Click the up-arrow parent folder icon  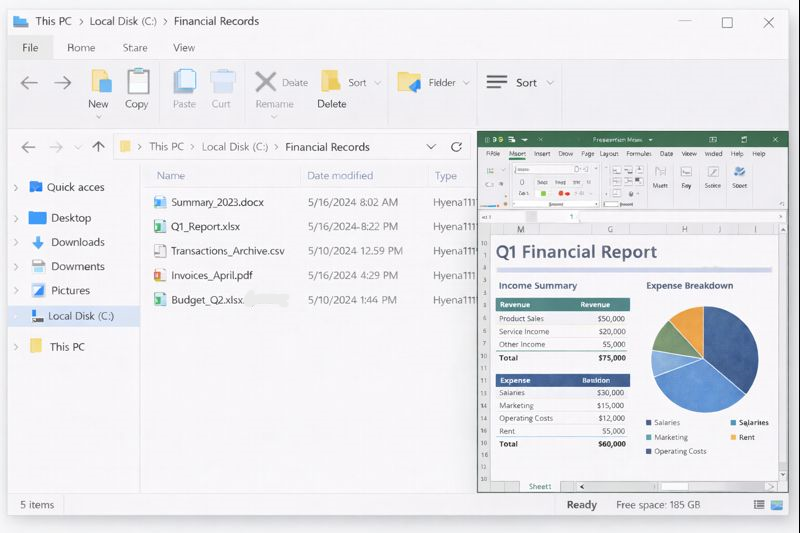(98, 147)
